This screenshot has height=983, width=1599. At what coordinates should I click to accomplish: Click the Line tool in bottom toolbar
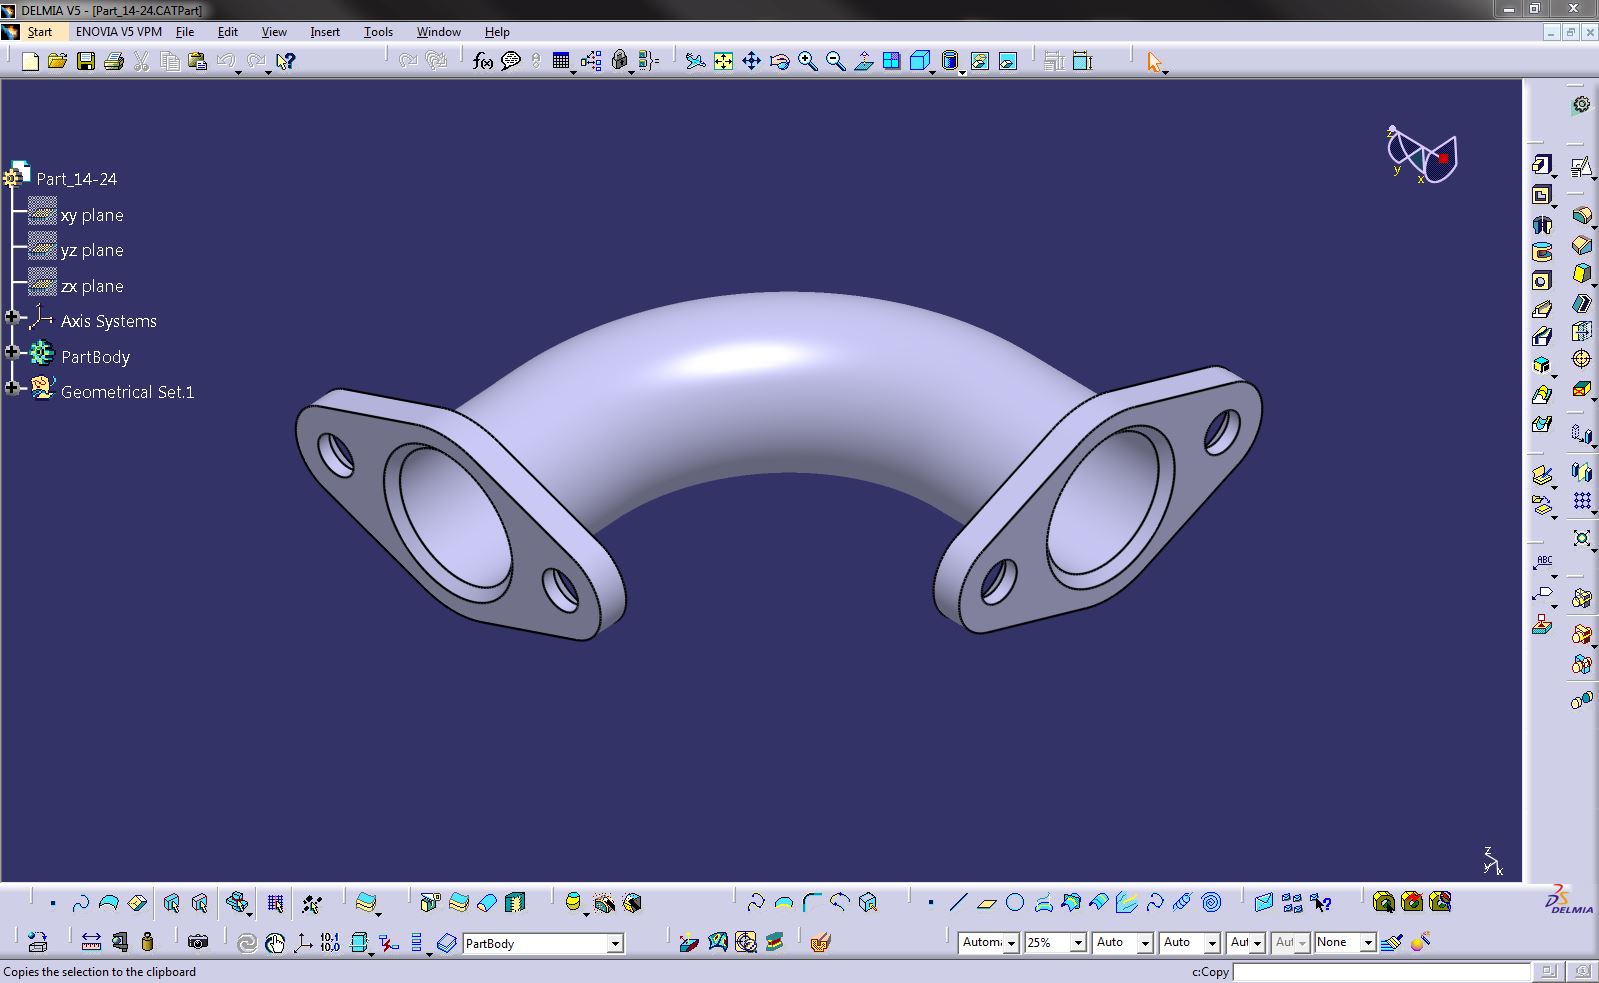tap(958, 903)
